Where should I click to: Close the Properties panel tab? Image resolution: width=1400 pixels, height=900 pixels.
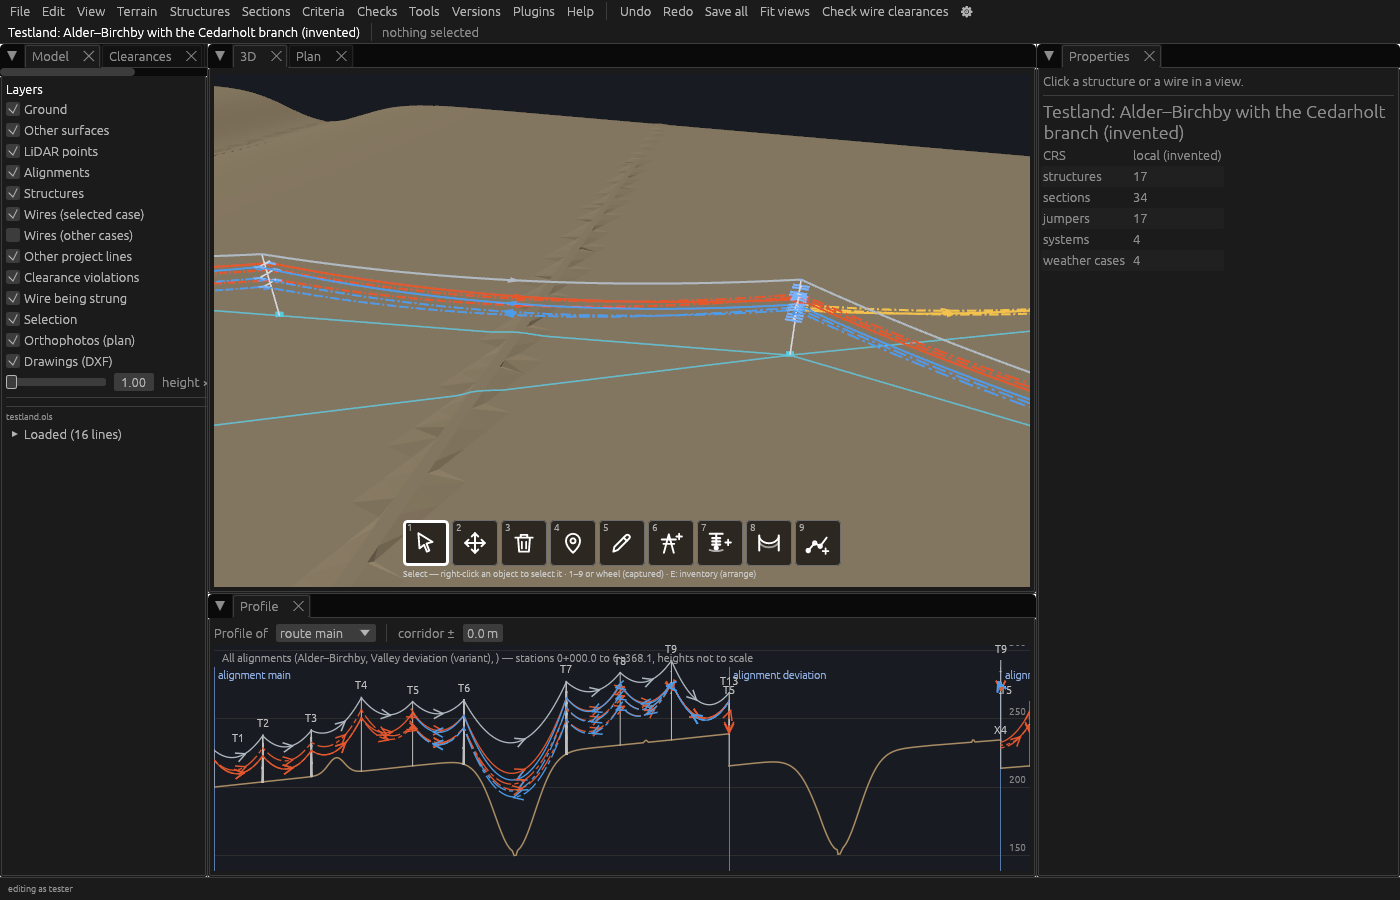1150,56
